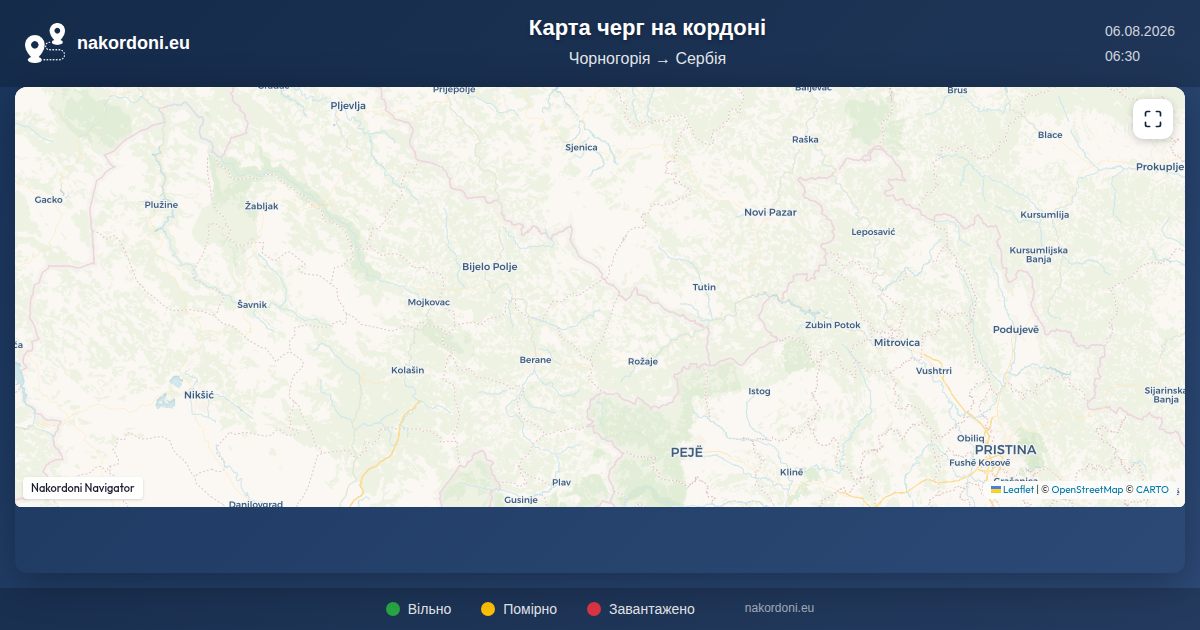Click the Mitrovica map label
1200x630 pixels.
(896, 343)
